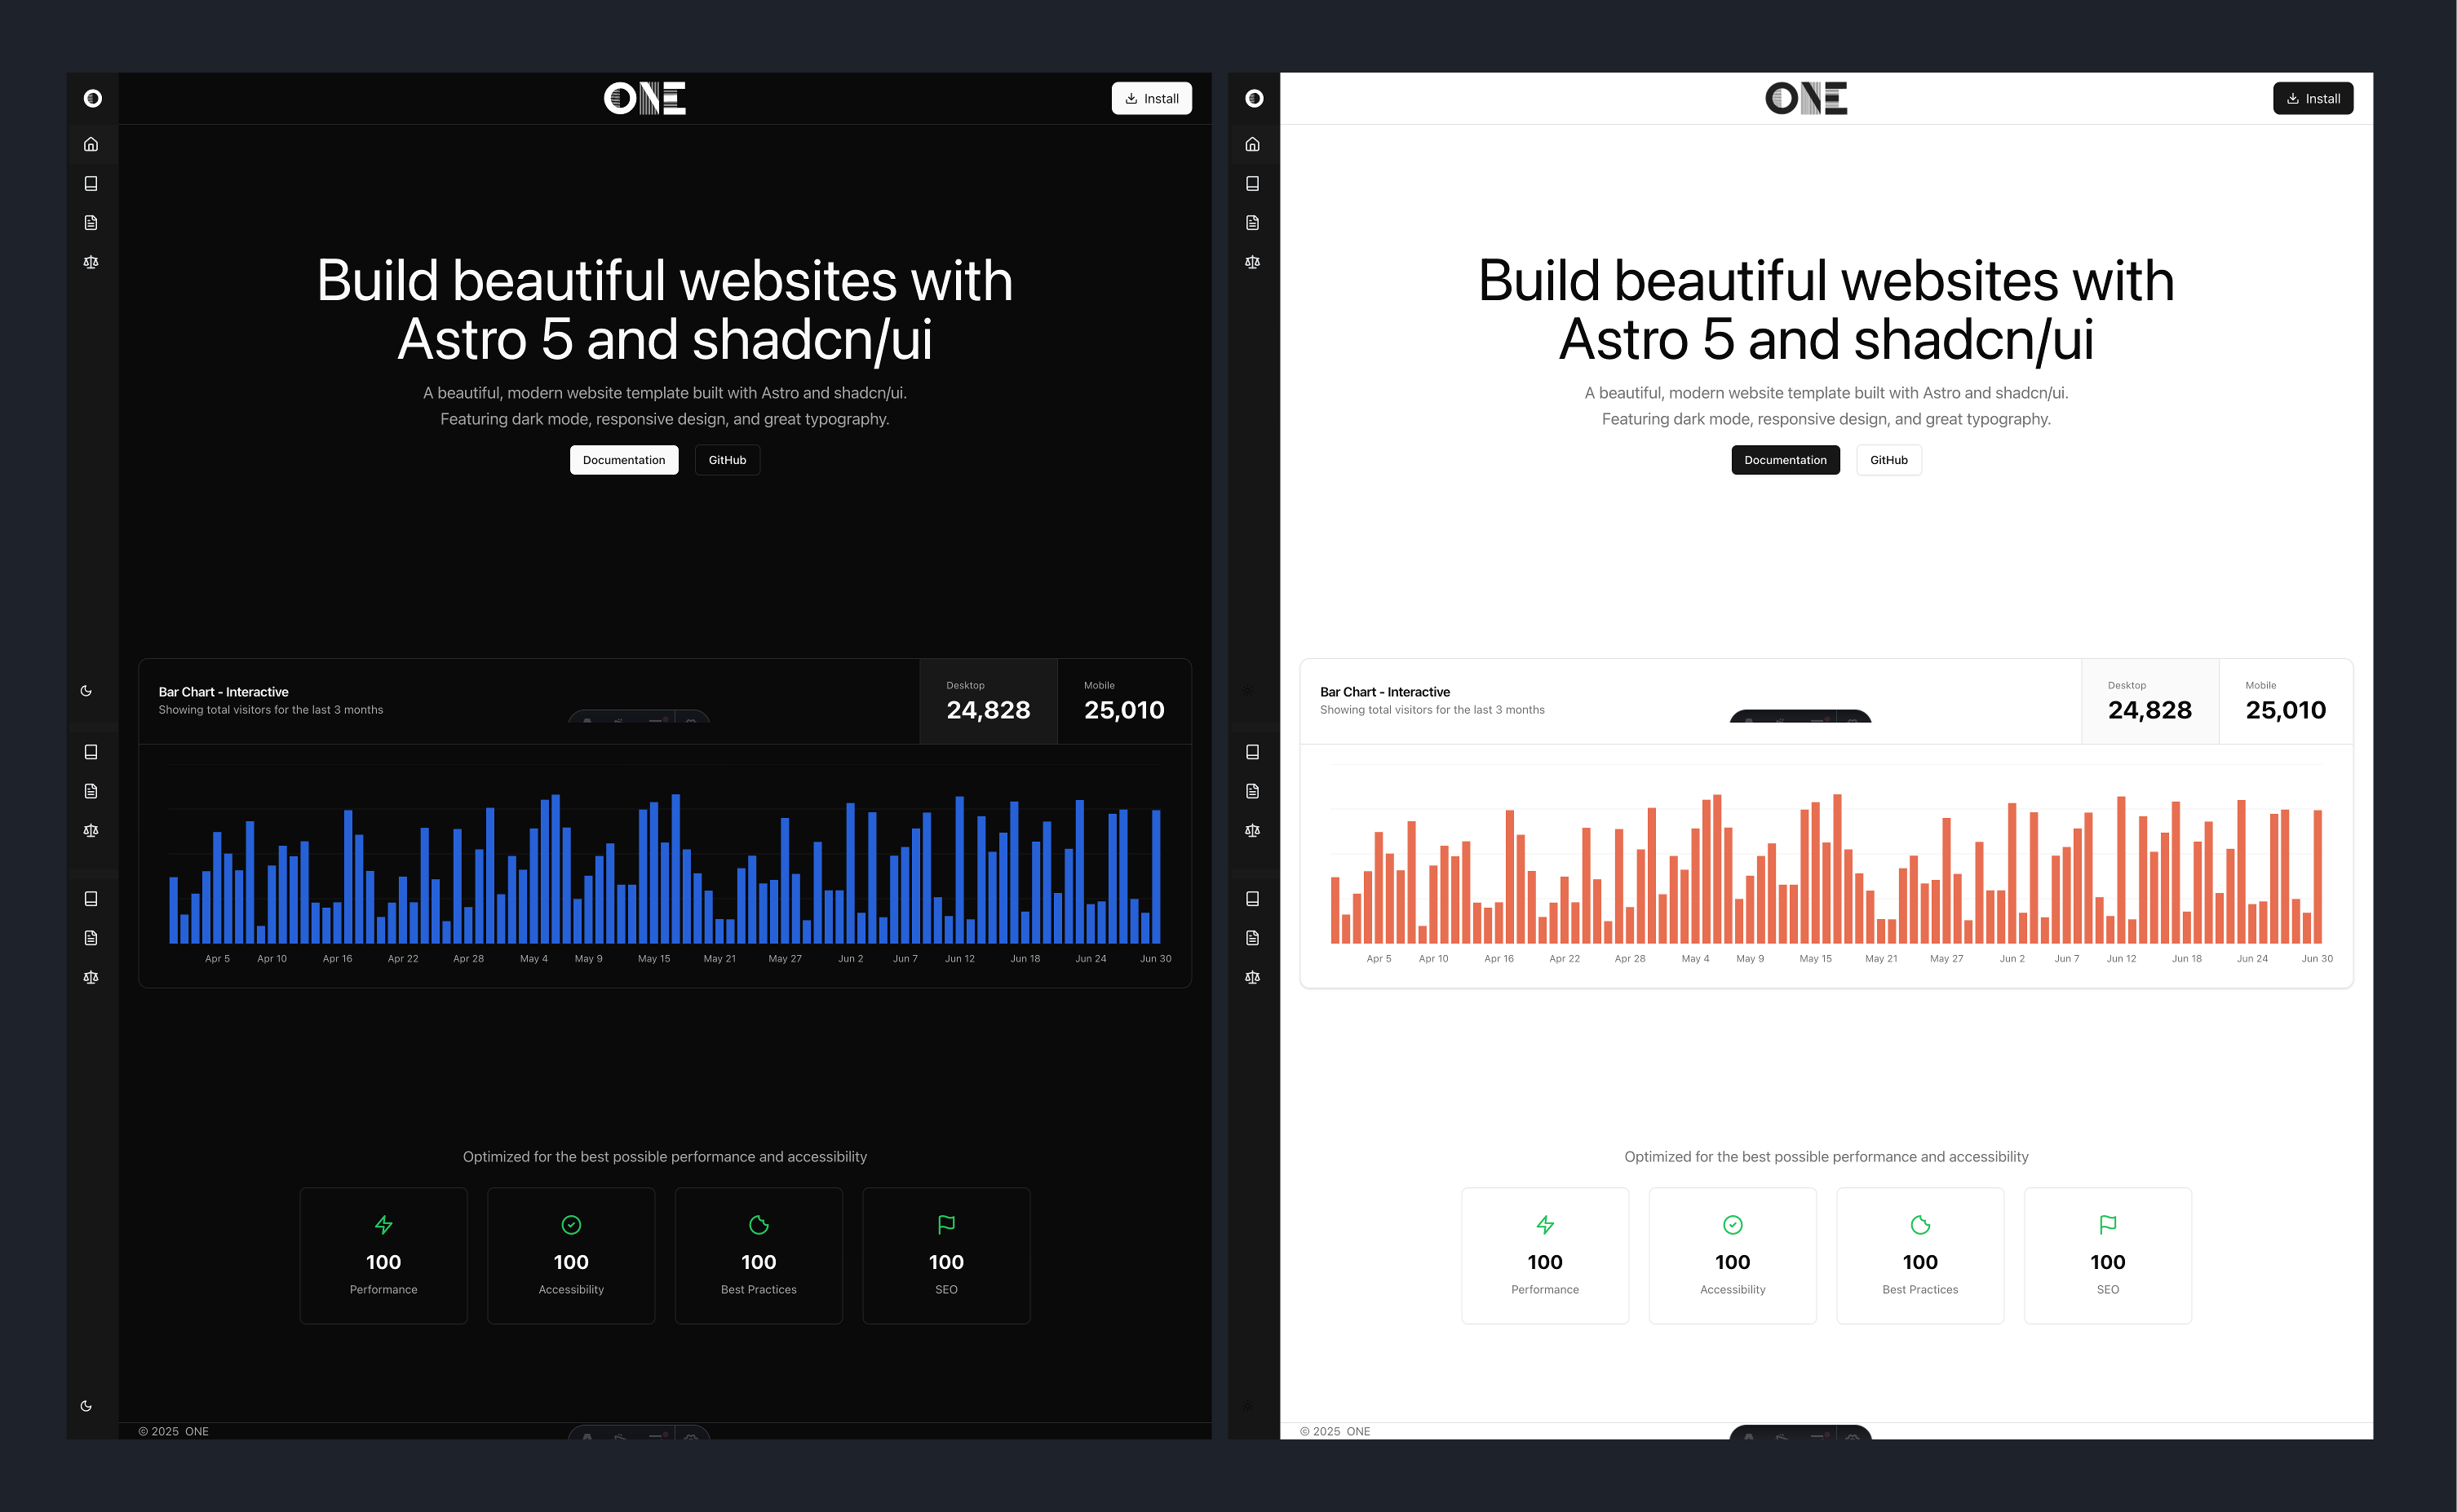
Task: Click black Install button in light panel
Action: (x=2313, y=98)
